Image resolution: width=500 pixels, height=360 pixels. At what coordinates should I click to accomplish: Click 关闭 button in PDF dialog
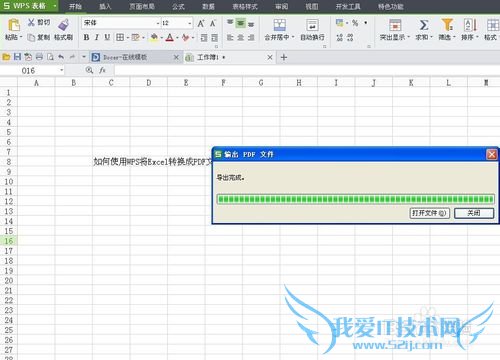(x=474, y=213)
